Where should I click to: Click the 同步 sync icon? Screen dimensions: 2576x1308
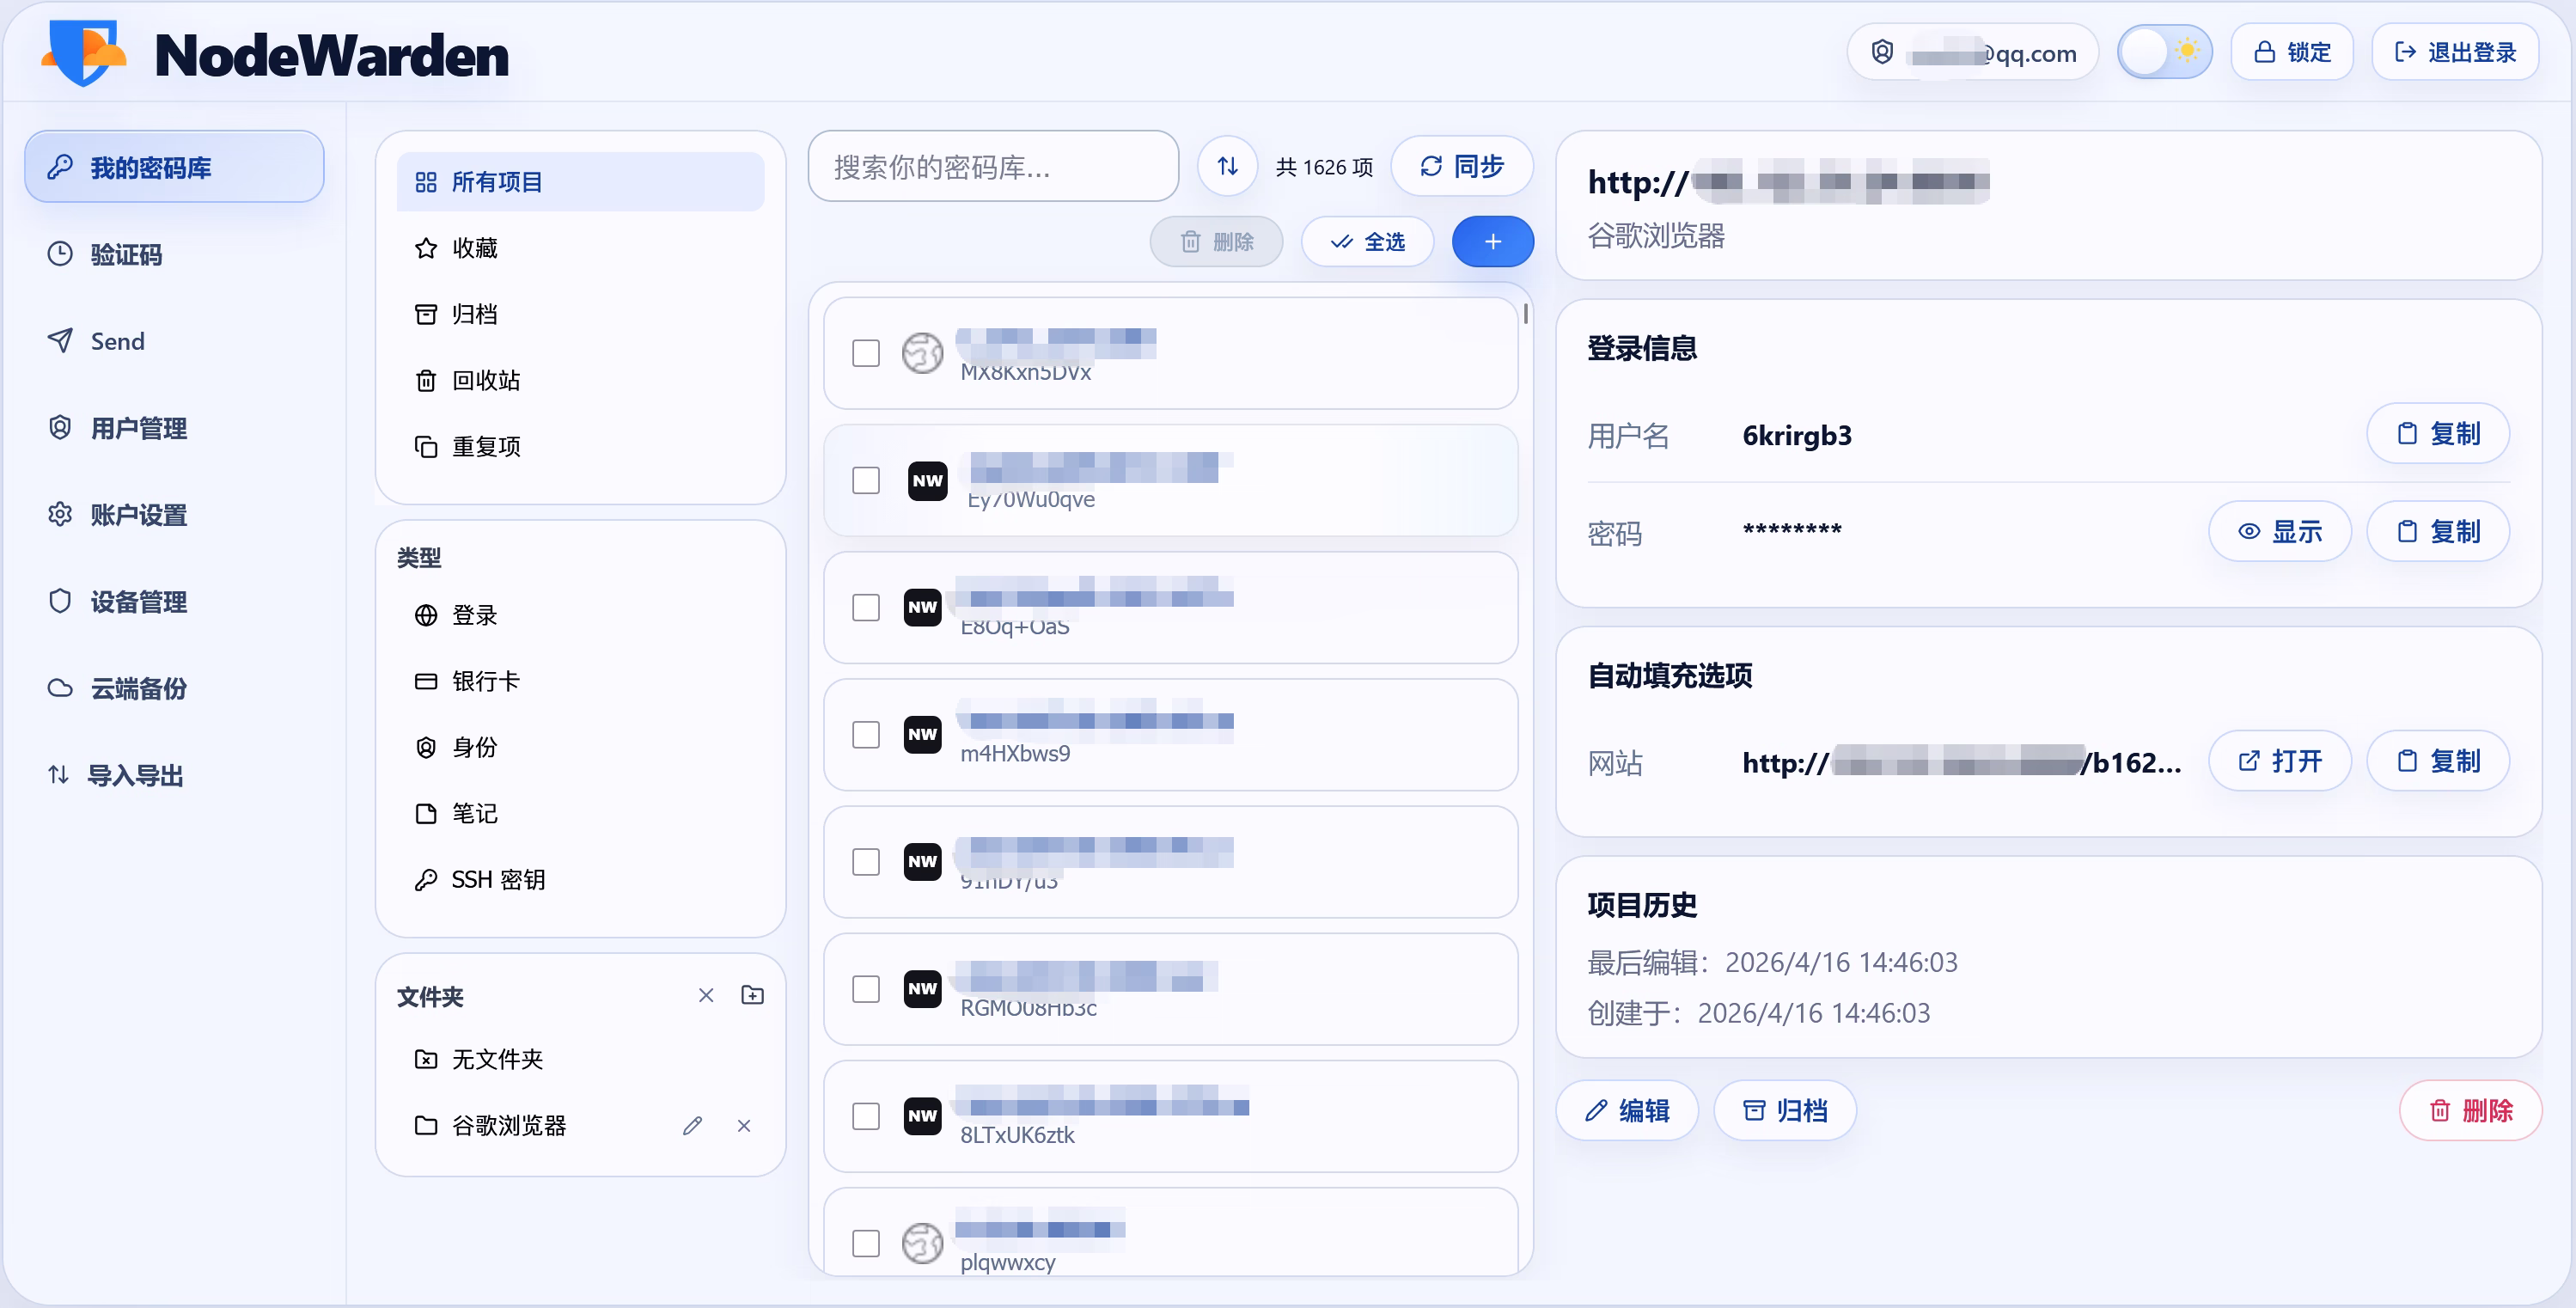tap(1431, 166)
